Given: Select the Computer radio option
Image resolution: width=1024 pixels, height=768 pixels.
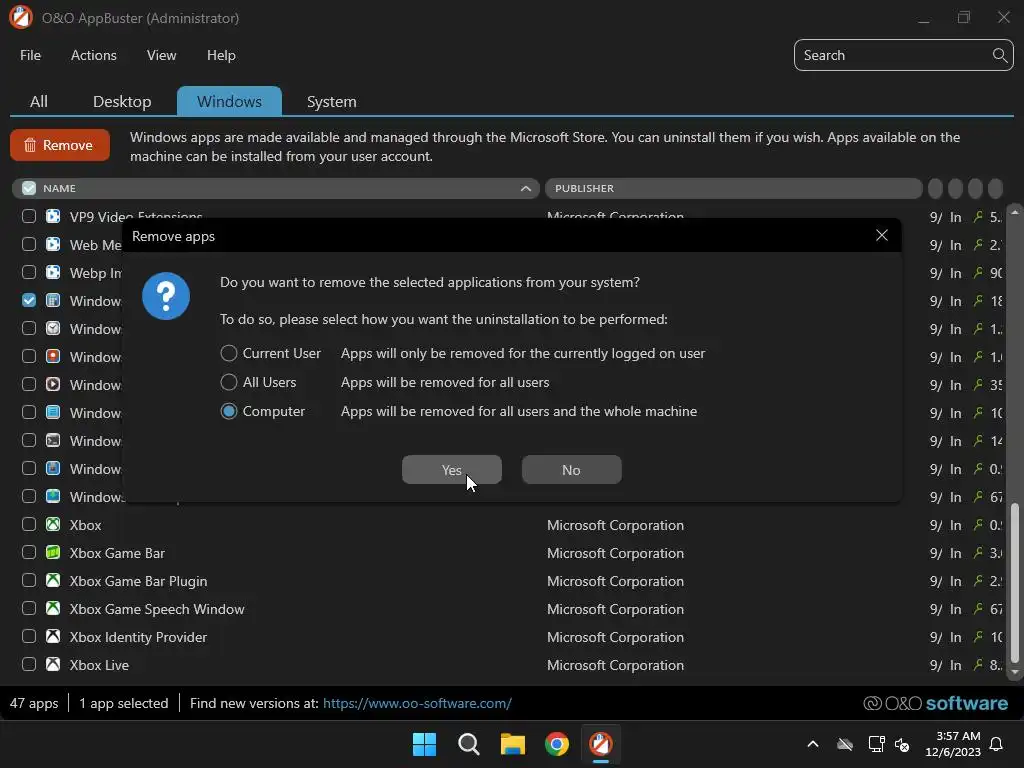Looking at the screenshot, I should (229, 411).
